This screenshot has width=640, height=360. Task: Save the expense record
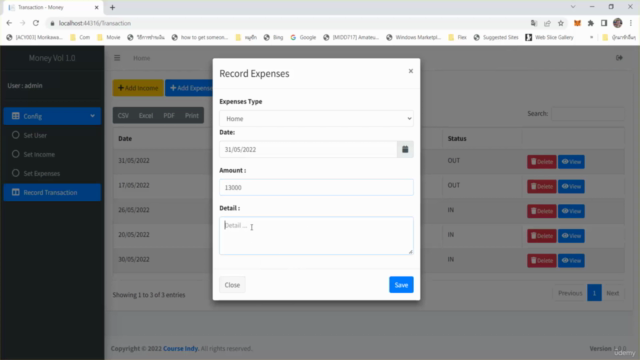click(401, 285)
